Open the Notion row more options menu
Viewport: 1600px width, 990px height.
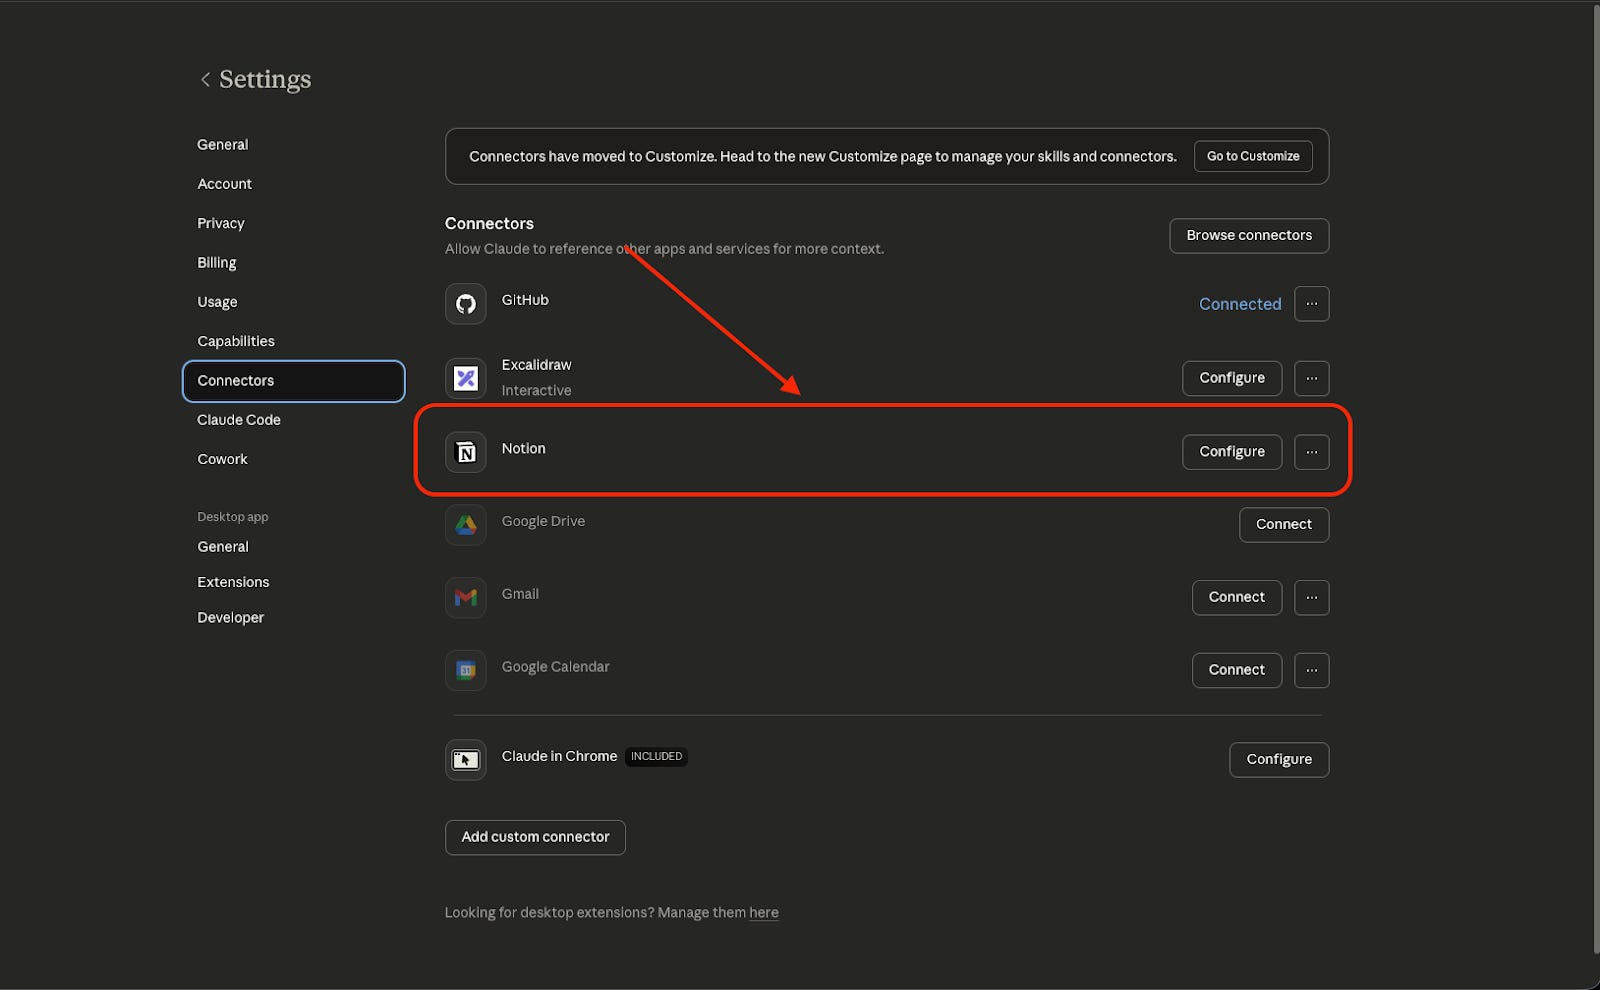1311,452
